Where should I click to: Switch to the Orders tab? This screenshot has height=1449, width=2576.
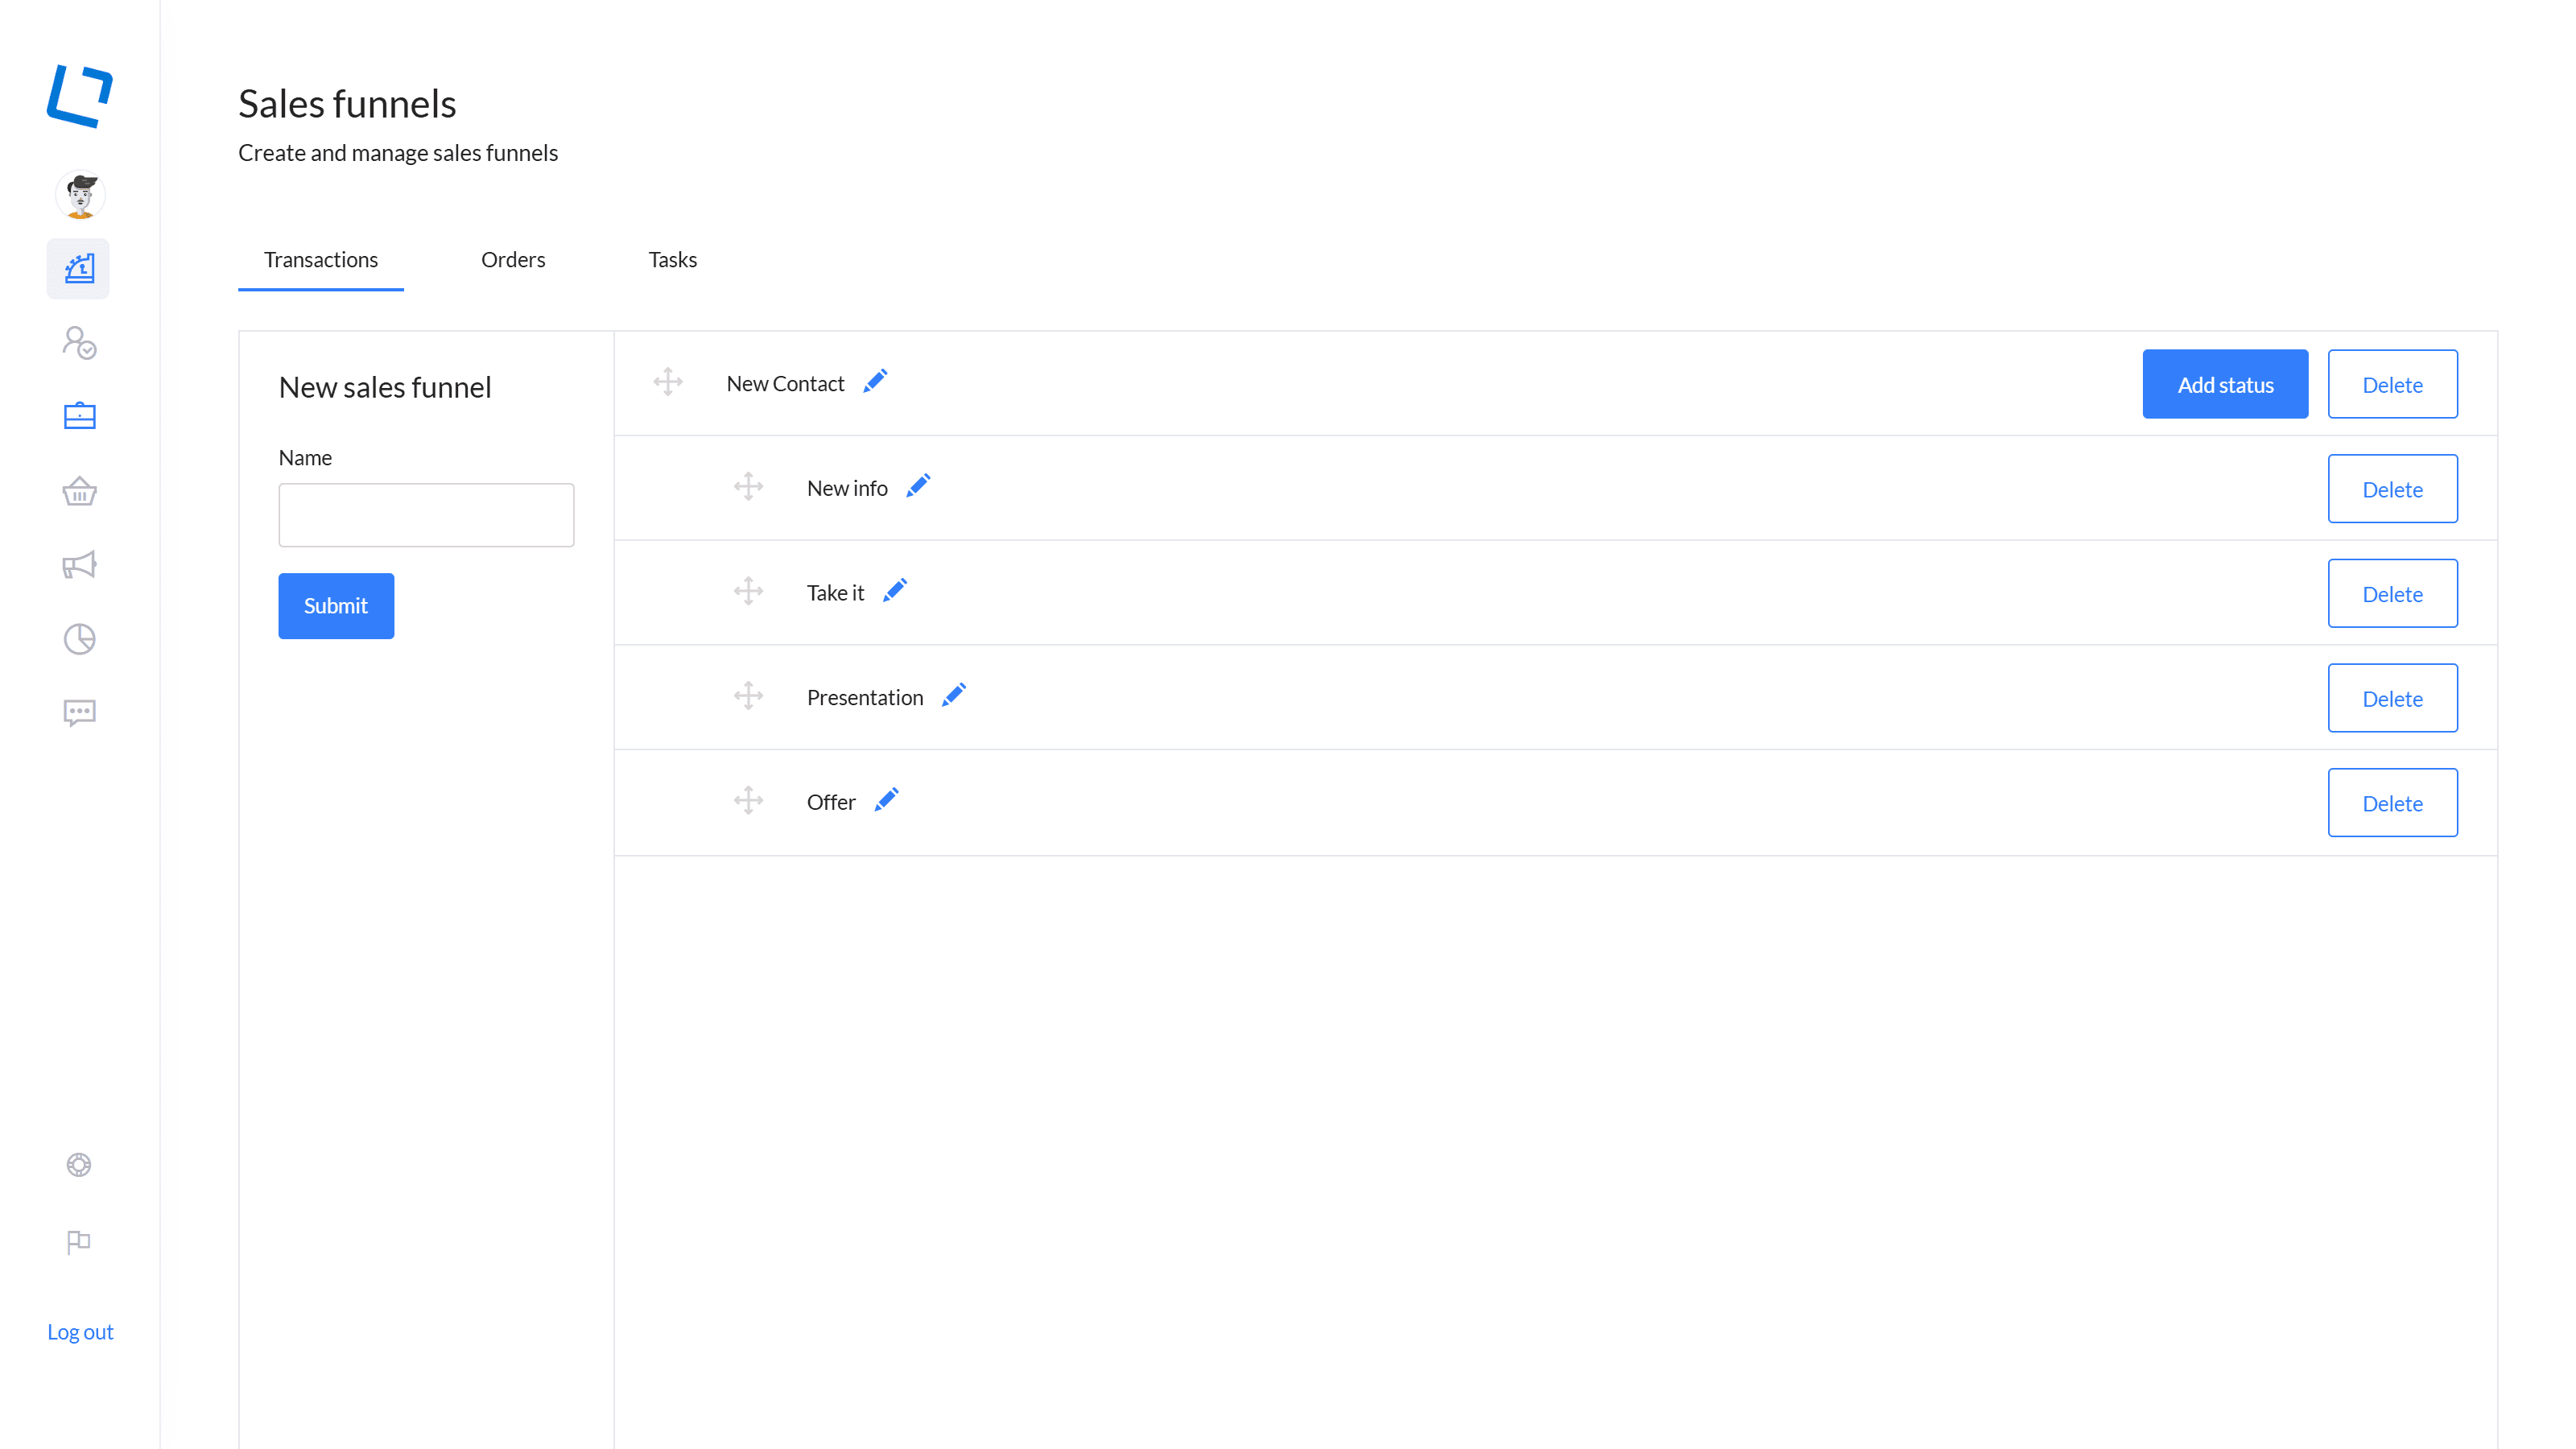pos(513,260)
